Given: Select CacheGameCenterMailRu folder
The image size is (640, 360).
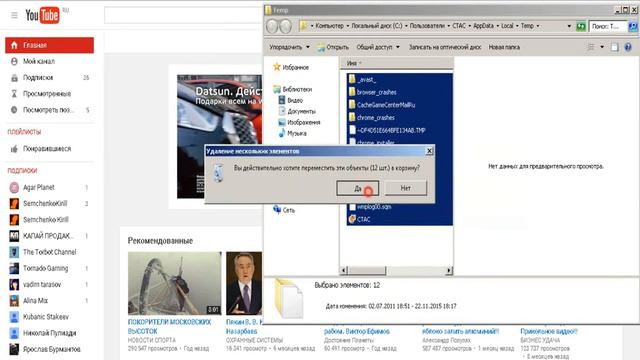Looking at the screenshot, I should (x=382, y=105).
